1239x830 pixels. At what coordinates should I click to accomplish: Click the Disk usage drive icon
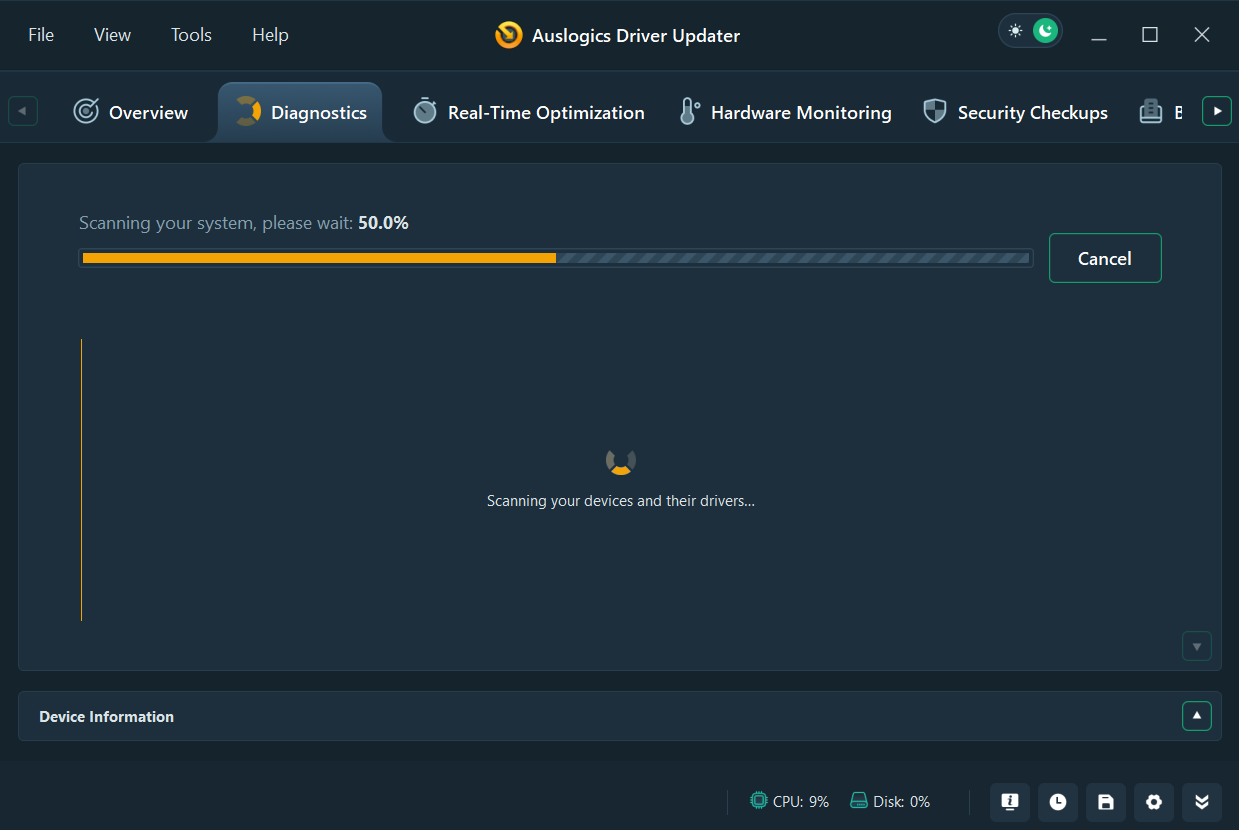[x=858, y=801]
